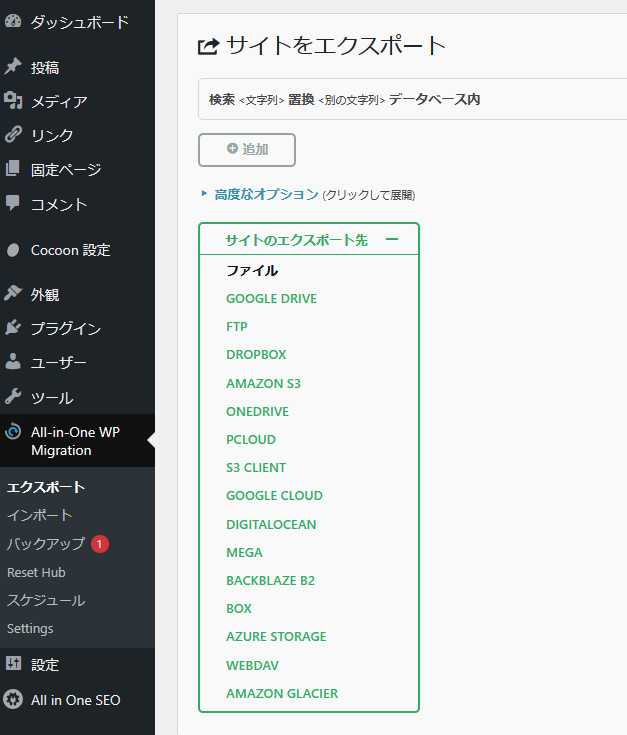
Task: Click the plus icon in 追加 button
Action: coord(232,149)
